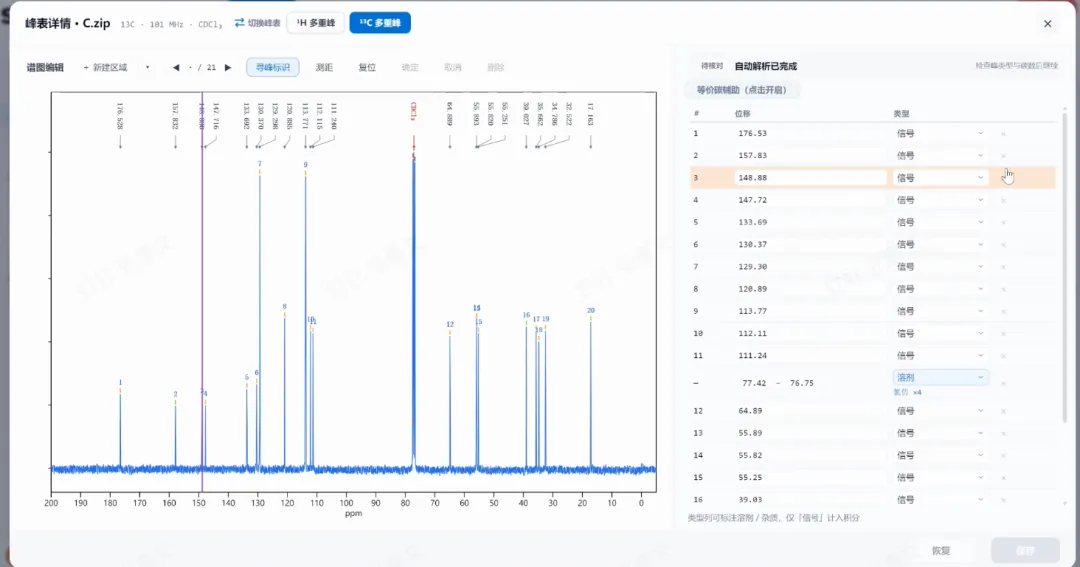
Task: Switch to the ¹³C 多重峰 tab
Action: (380, 23)
